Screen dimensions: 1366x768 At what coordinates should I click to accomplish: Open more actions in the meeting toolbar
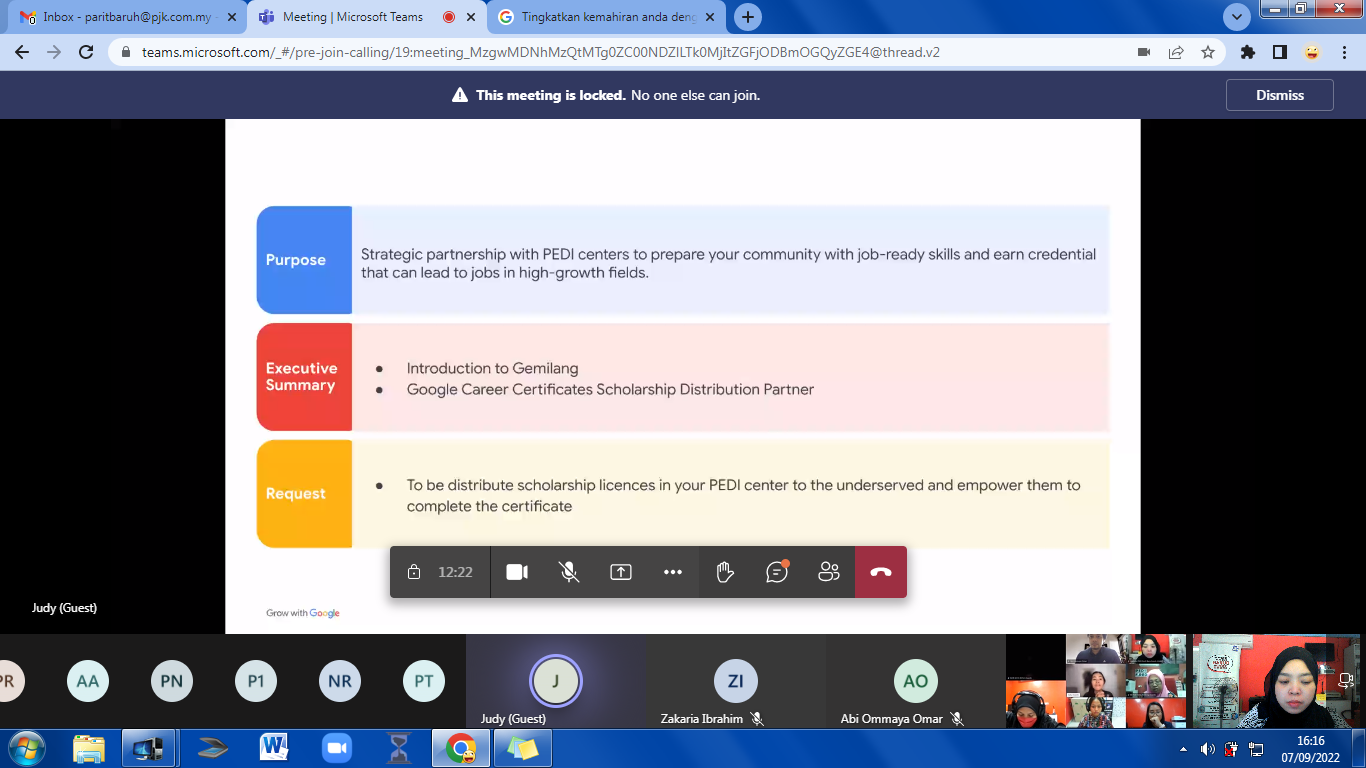(673, 572)
